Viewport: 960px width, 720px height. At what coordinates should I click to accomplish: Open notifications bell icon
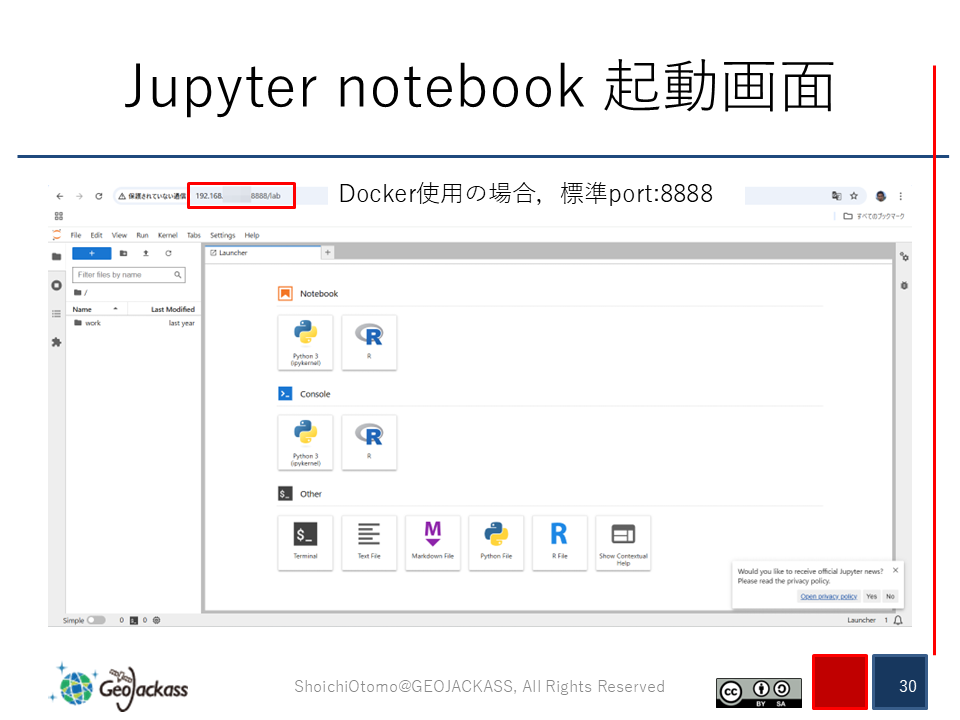(898, 620)
